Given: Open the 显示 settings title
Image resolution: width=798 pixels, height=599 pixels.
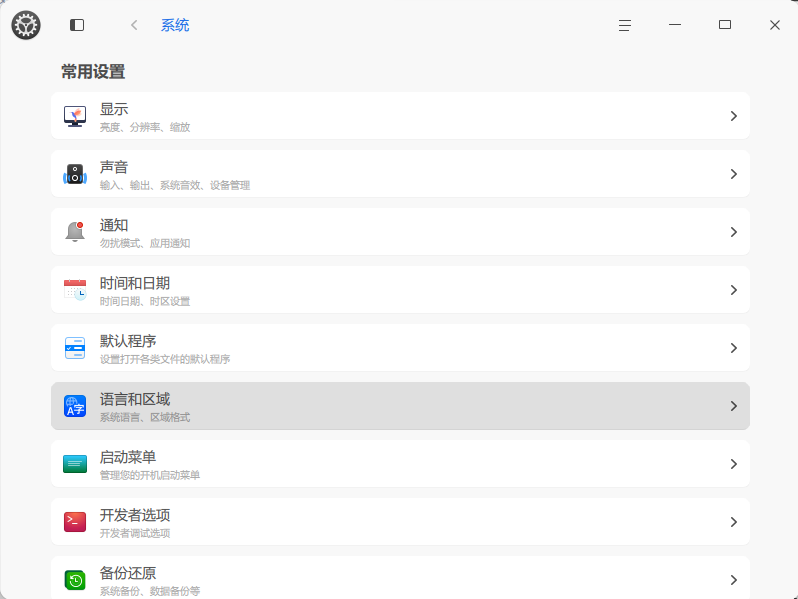Looking at the screenshot, I should tap(114, 109).
